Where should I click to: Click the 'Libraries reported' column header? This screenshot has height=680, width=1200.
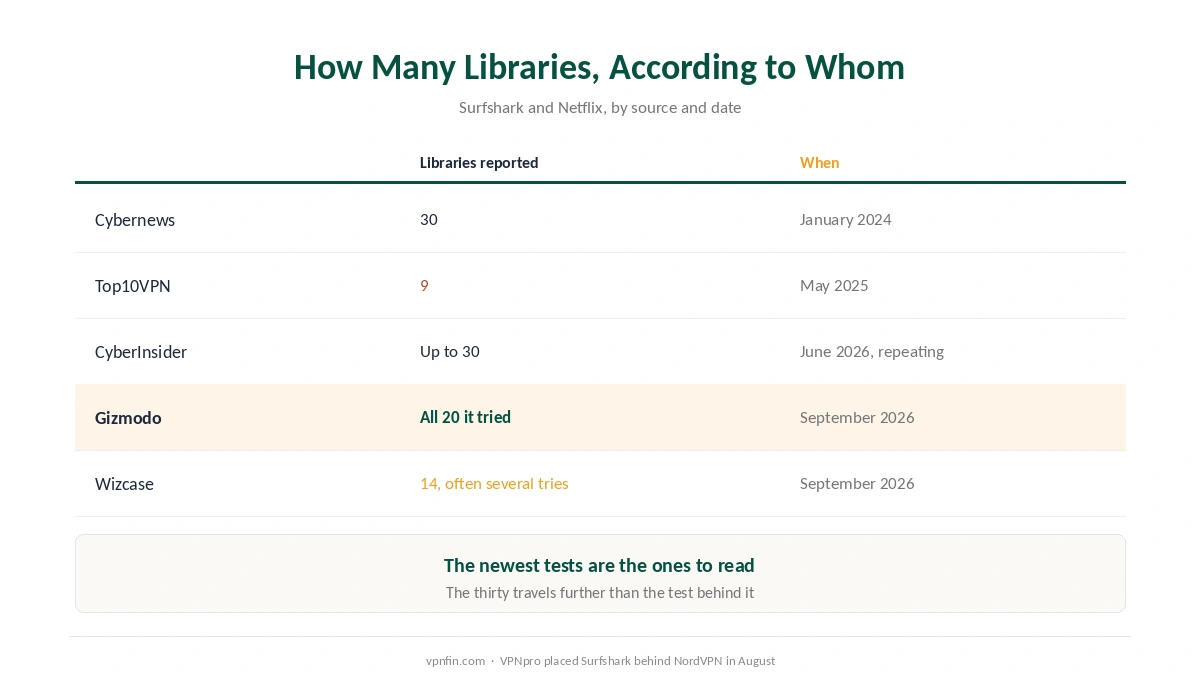pyautogui.click(x=479, y=163)
